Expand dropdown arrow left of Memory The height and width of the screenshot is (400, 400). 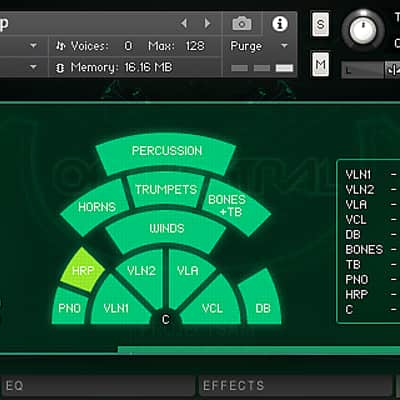(33, 67)
